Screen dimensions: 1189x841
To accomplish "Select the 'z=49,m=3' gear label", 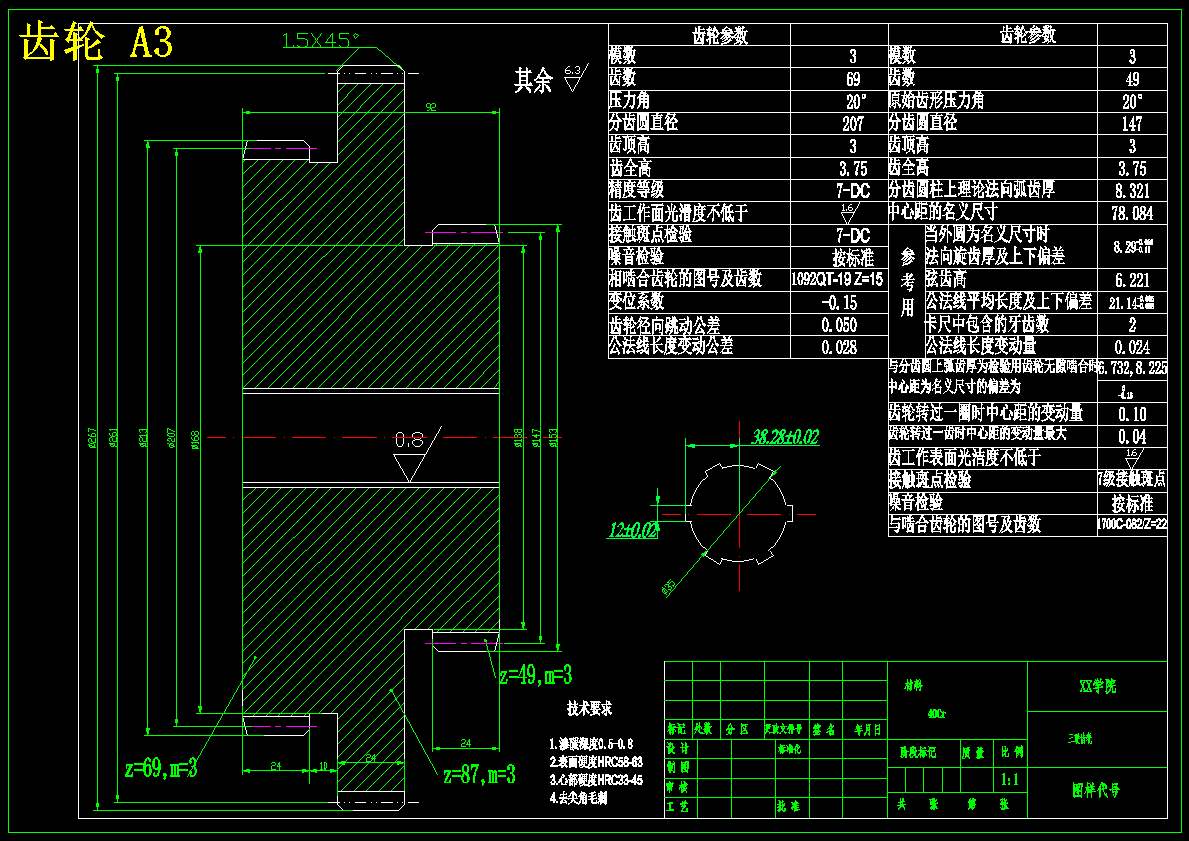I will tap(535, 675).
